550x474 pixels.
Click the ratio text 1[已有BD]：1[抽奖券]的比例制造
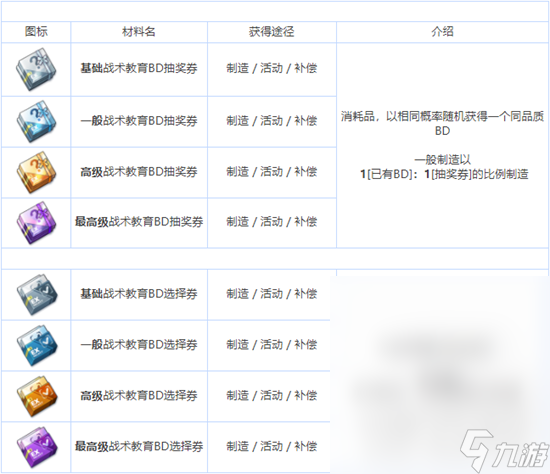point(444,174)
